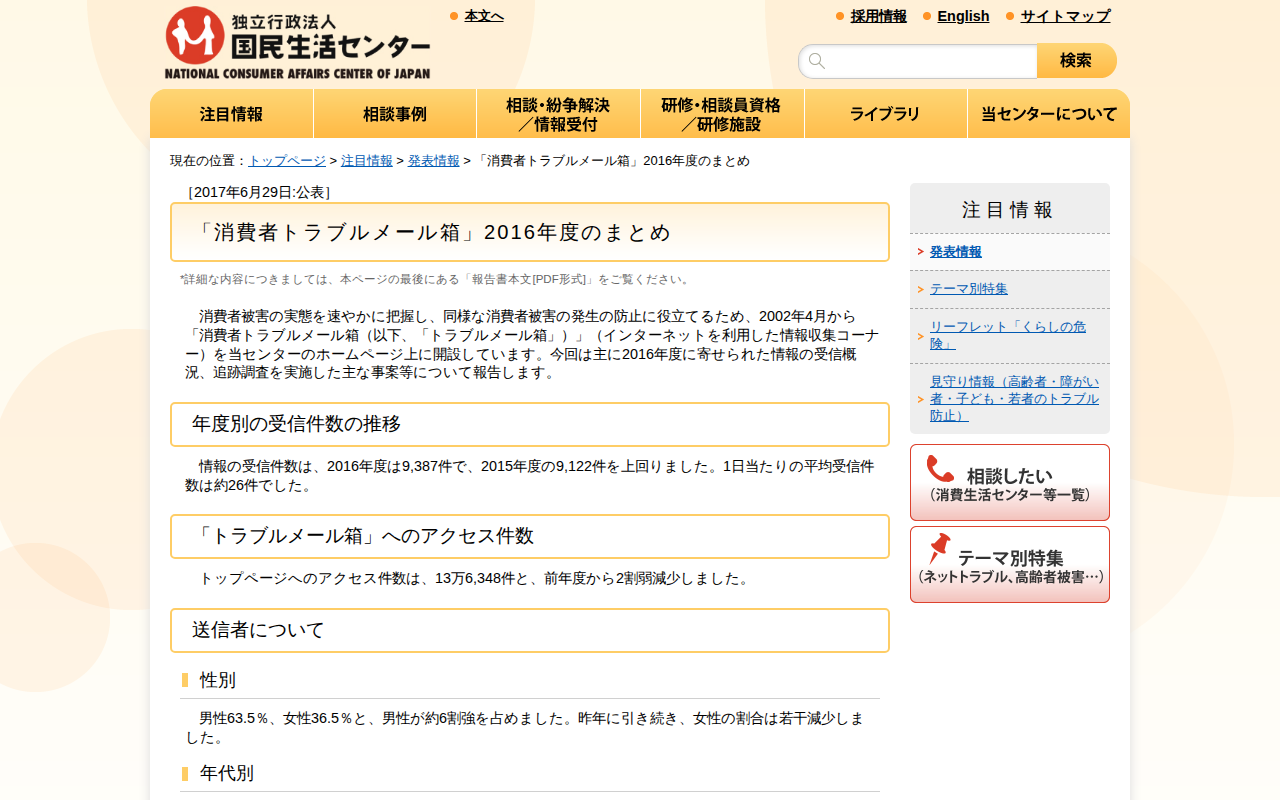
Task: Click the paragraph mentioning 9,387件
Action: tap(530, 475)
